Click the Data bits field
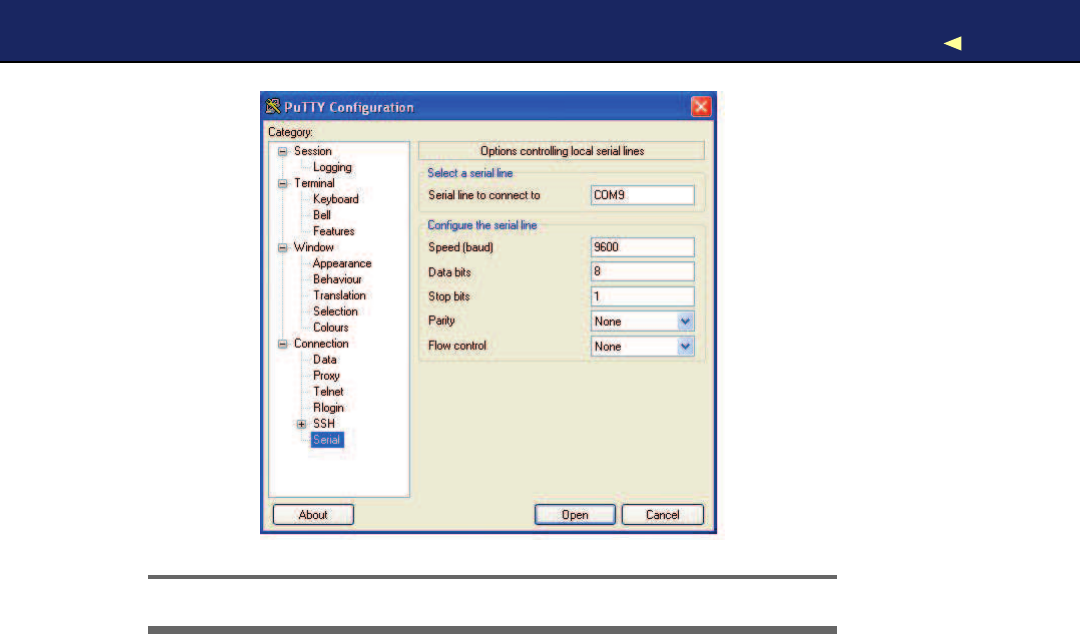 [643, 272]
